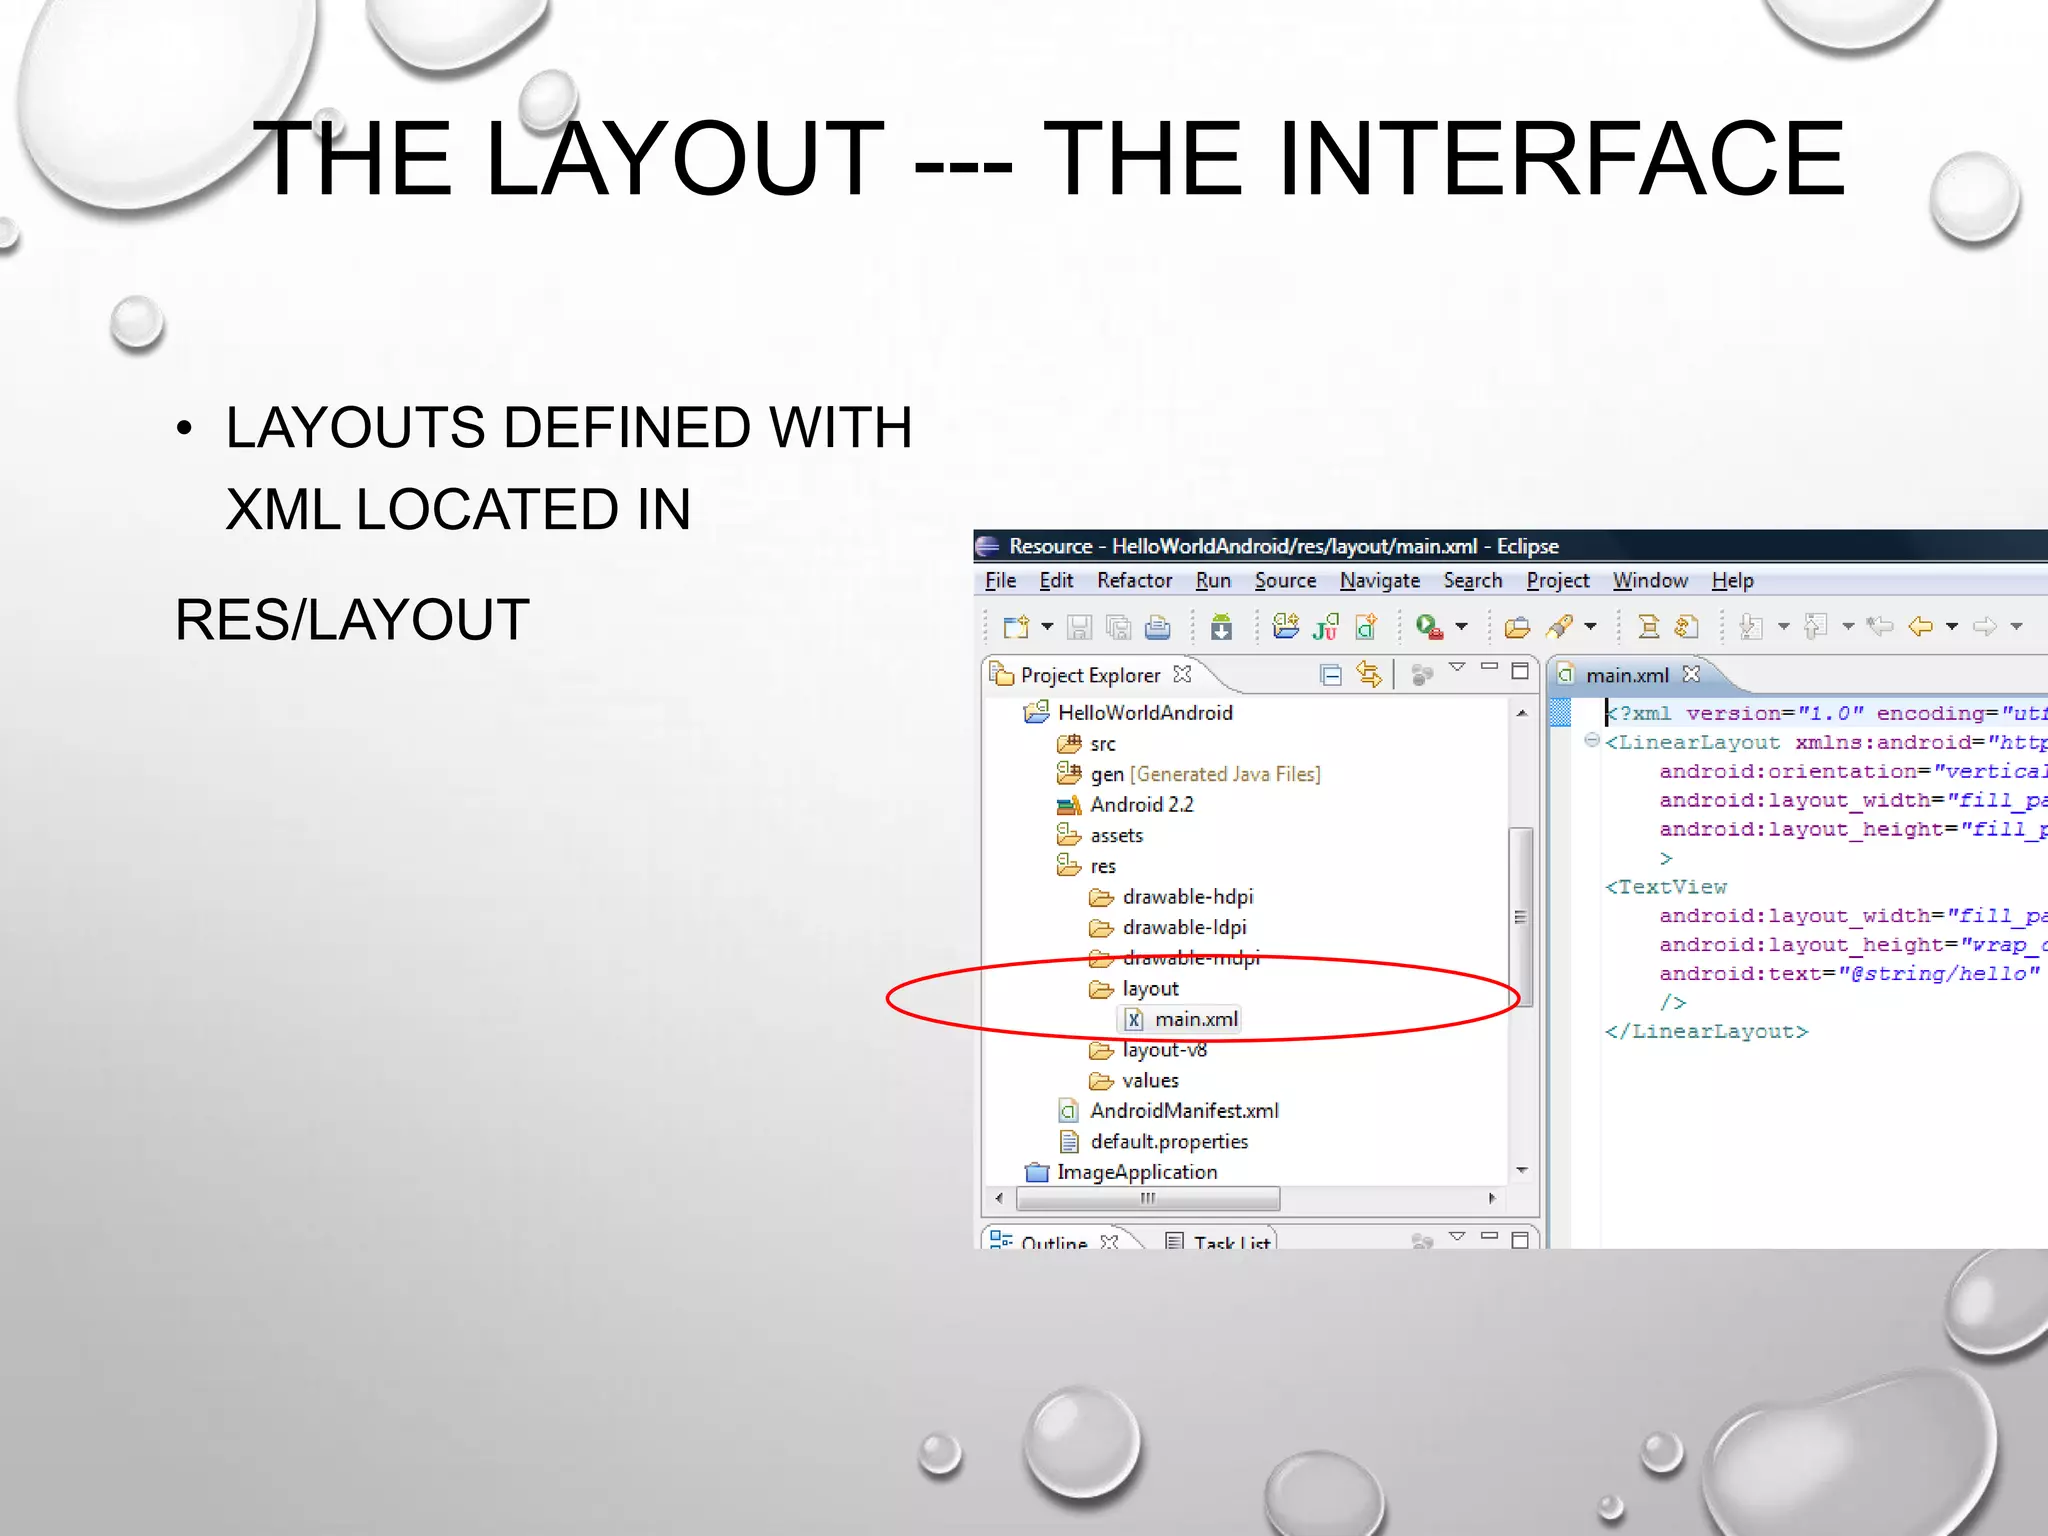2048x1536 pixels.
Task: Open the External Tools dropdown arrow
Action: 1461,627
